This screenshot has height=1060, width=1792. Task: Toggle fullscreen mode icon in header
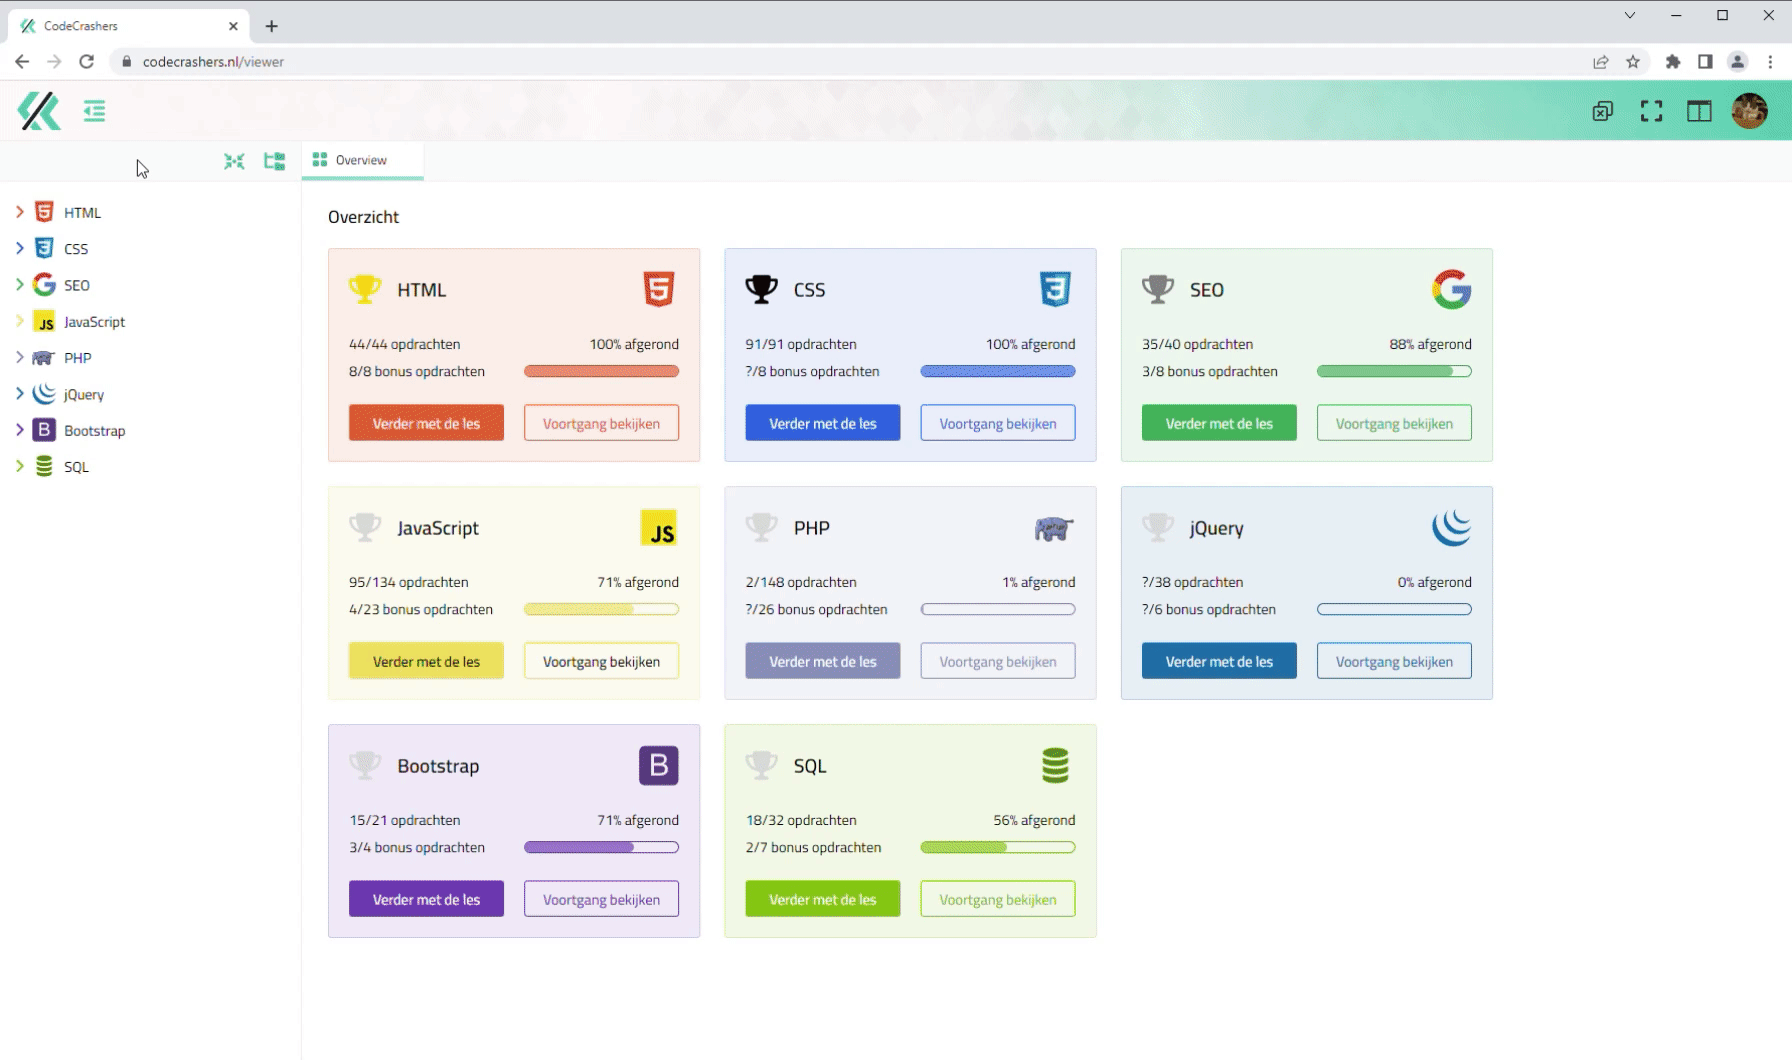[1651, 111]
